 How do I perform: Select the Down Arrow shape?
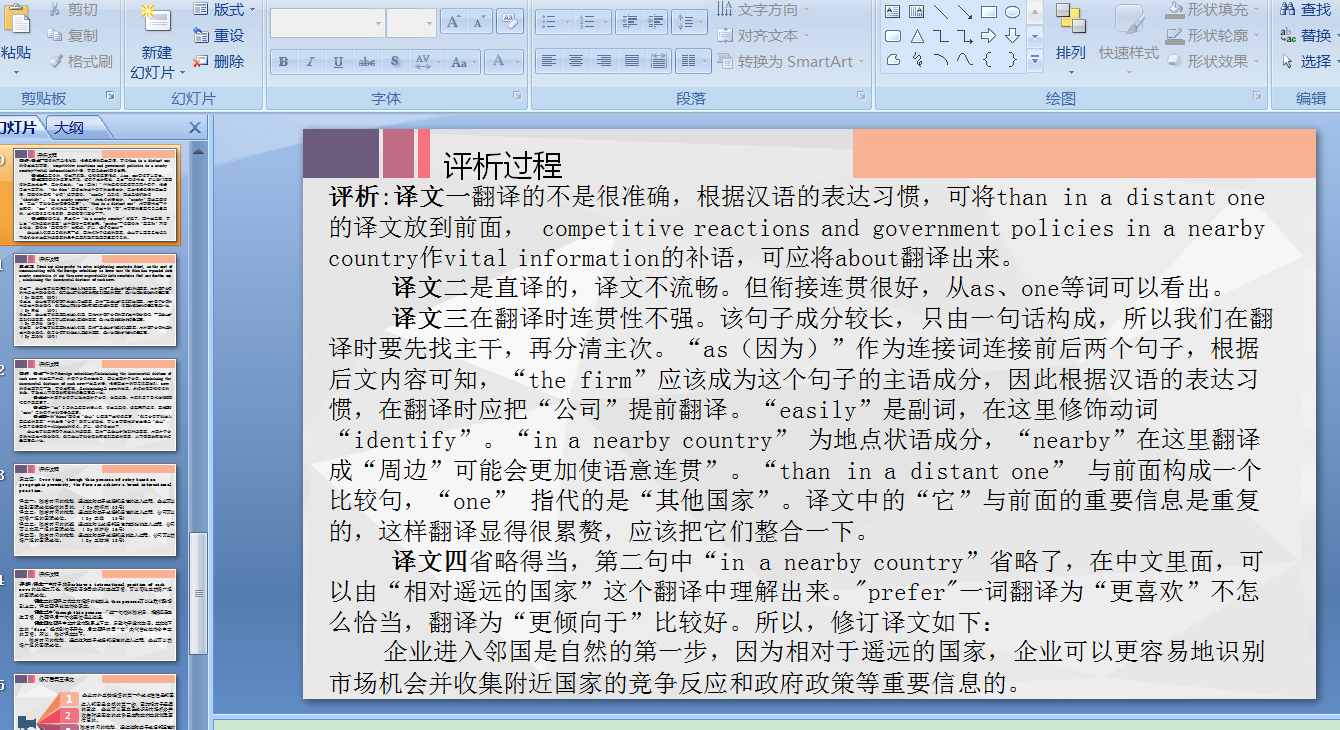point(1012,36)
